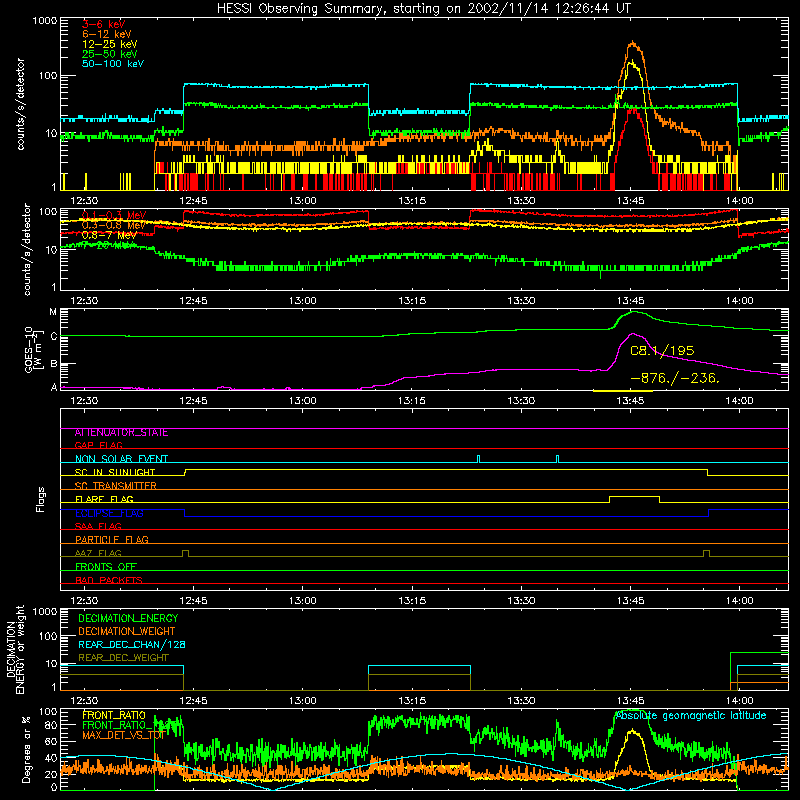Click the '0.8-7 MeV' legend label
Viewport: 800px width, 800px height.
pos(109,235)
